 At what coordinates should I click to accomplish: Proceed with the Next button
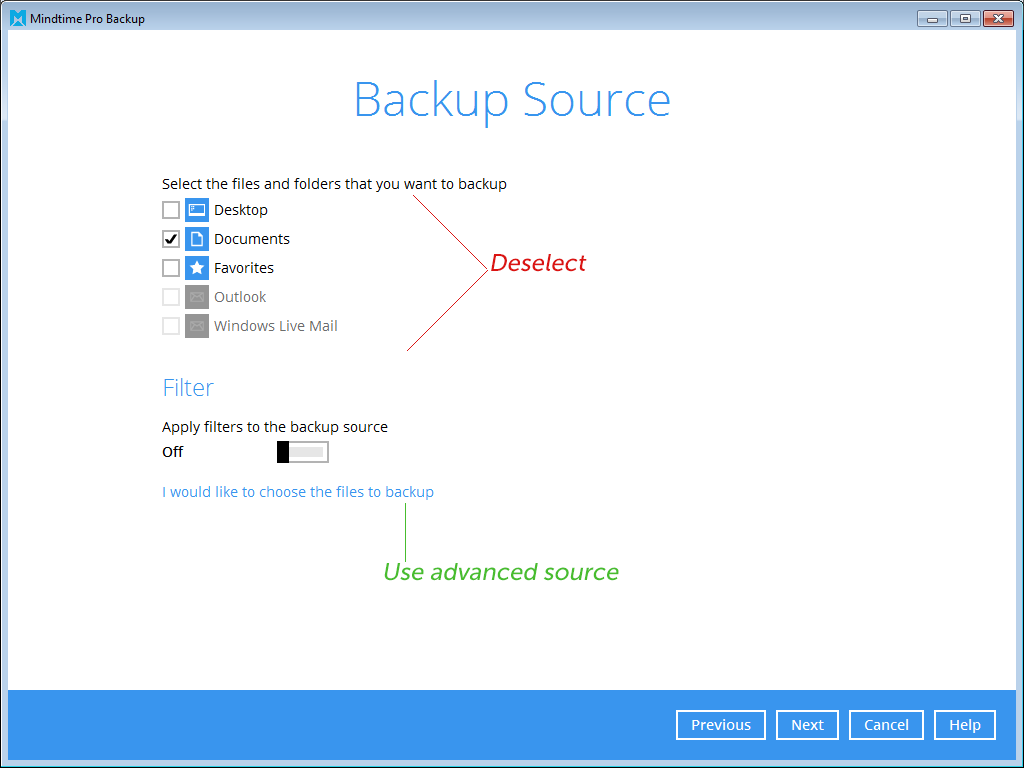(807, 725)
